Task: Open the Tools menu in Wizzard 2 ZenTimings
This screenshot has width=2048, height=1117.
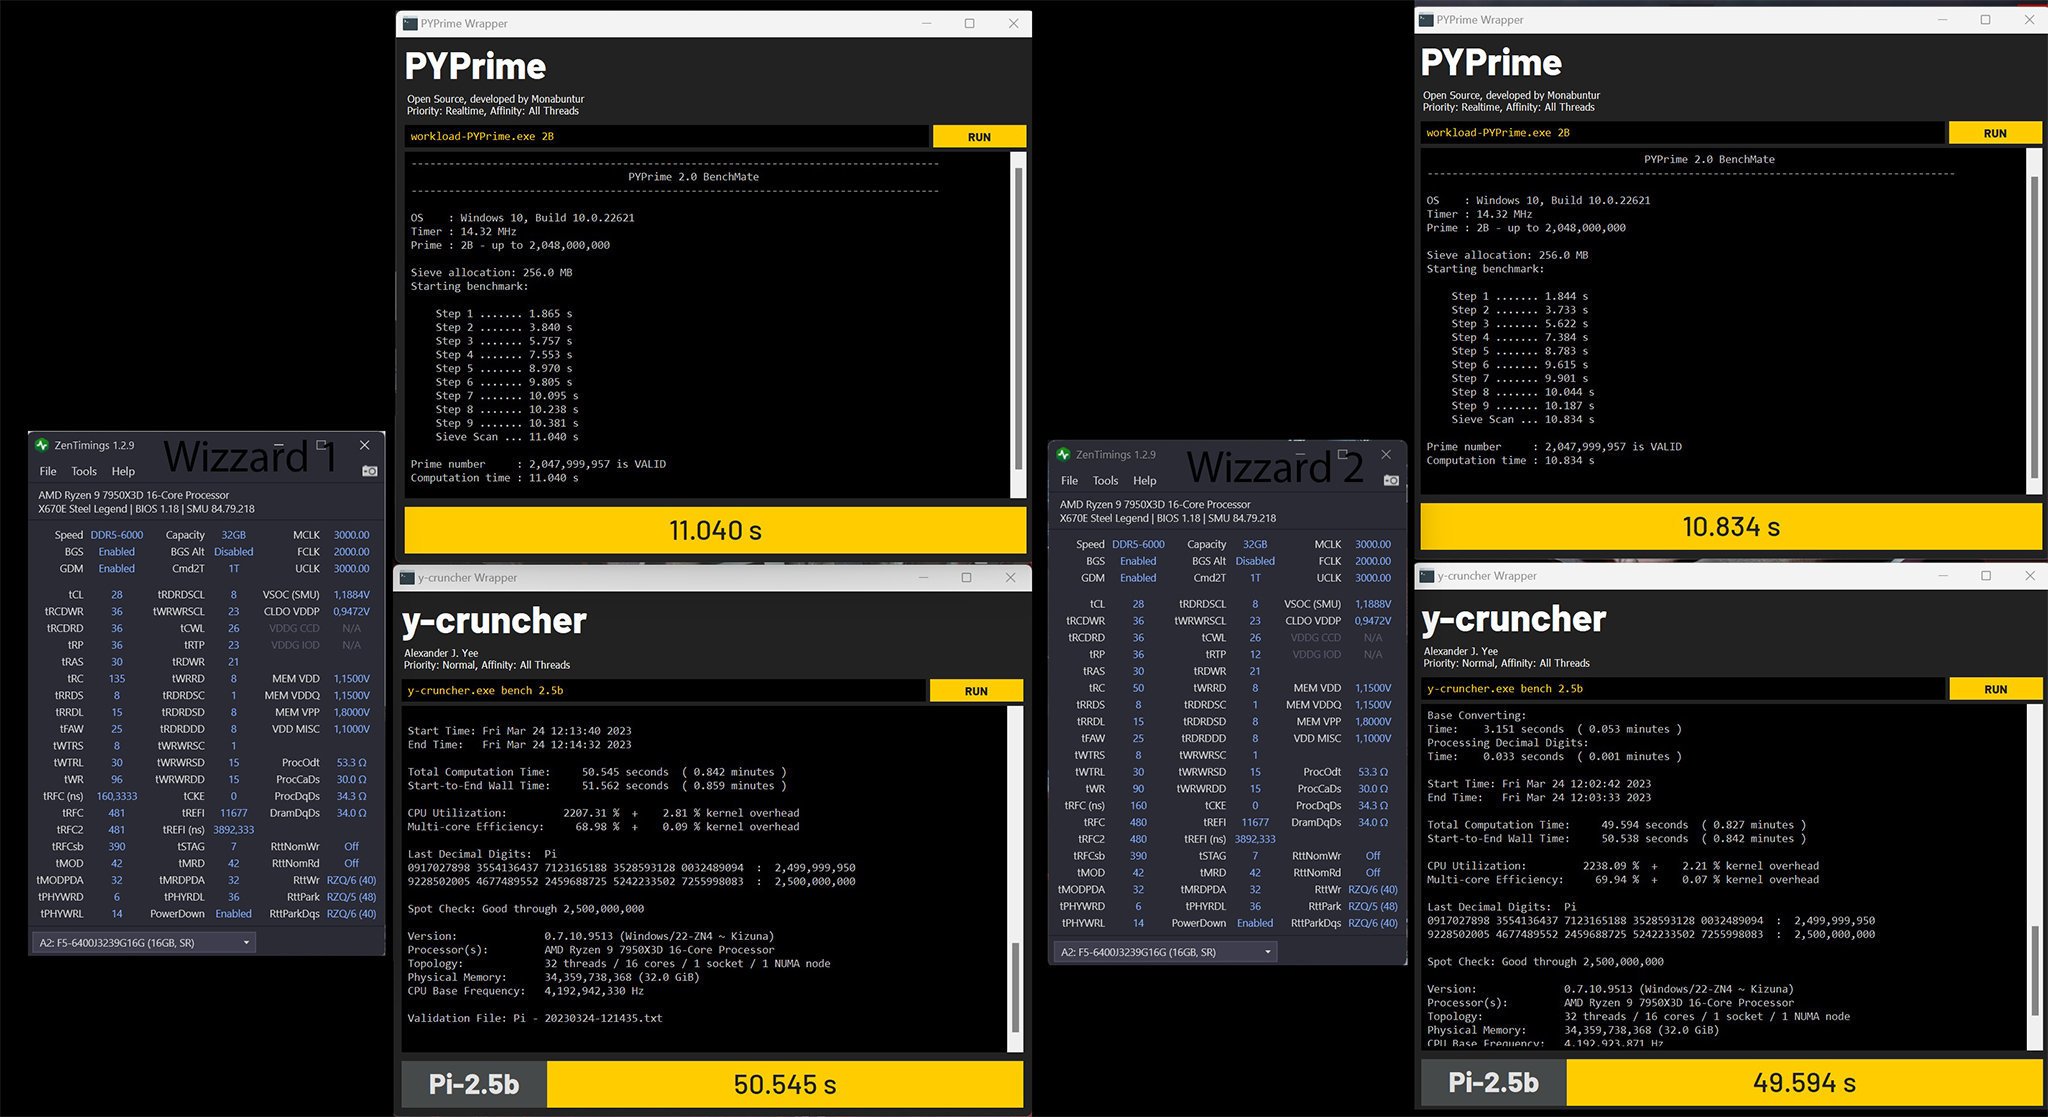Action: [x=1105, y=480]
